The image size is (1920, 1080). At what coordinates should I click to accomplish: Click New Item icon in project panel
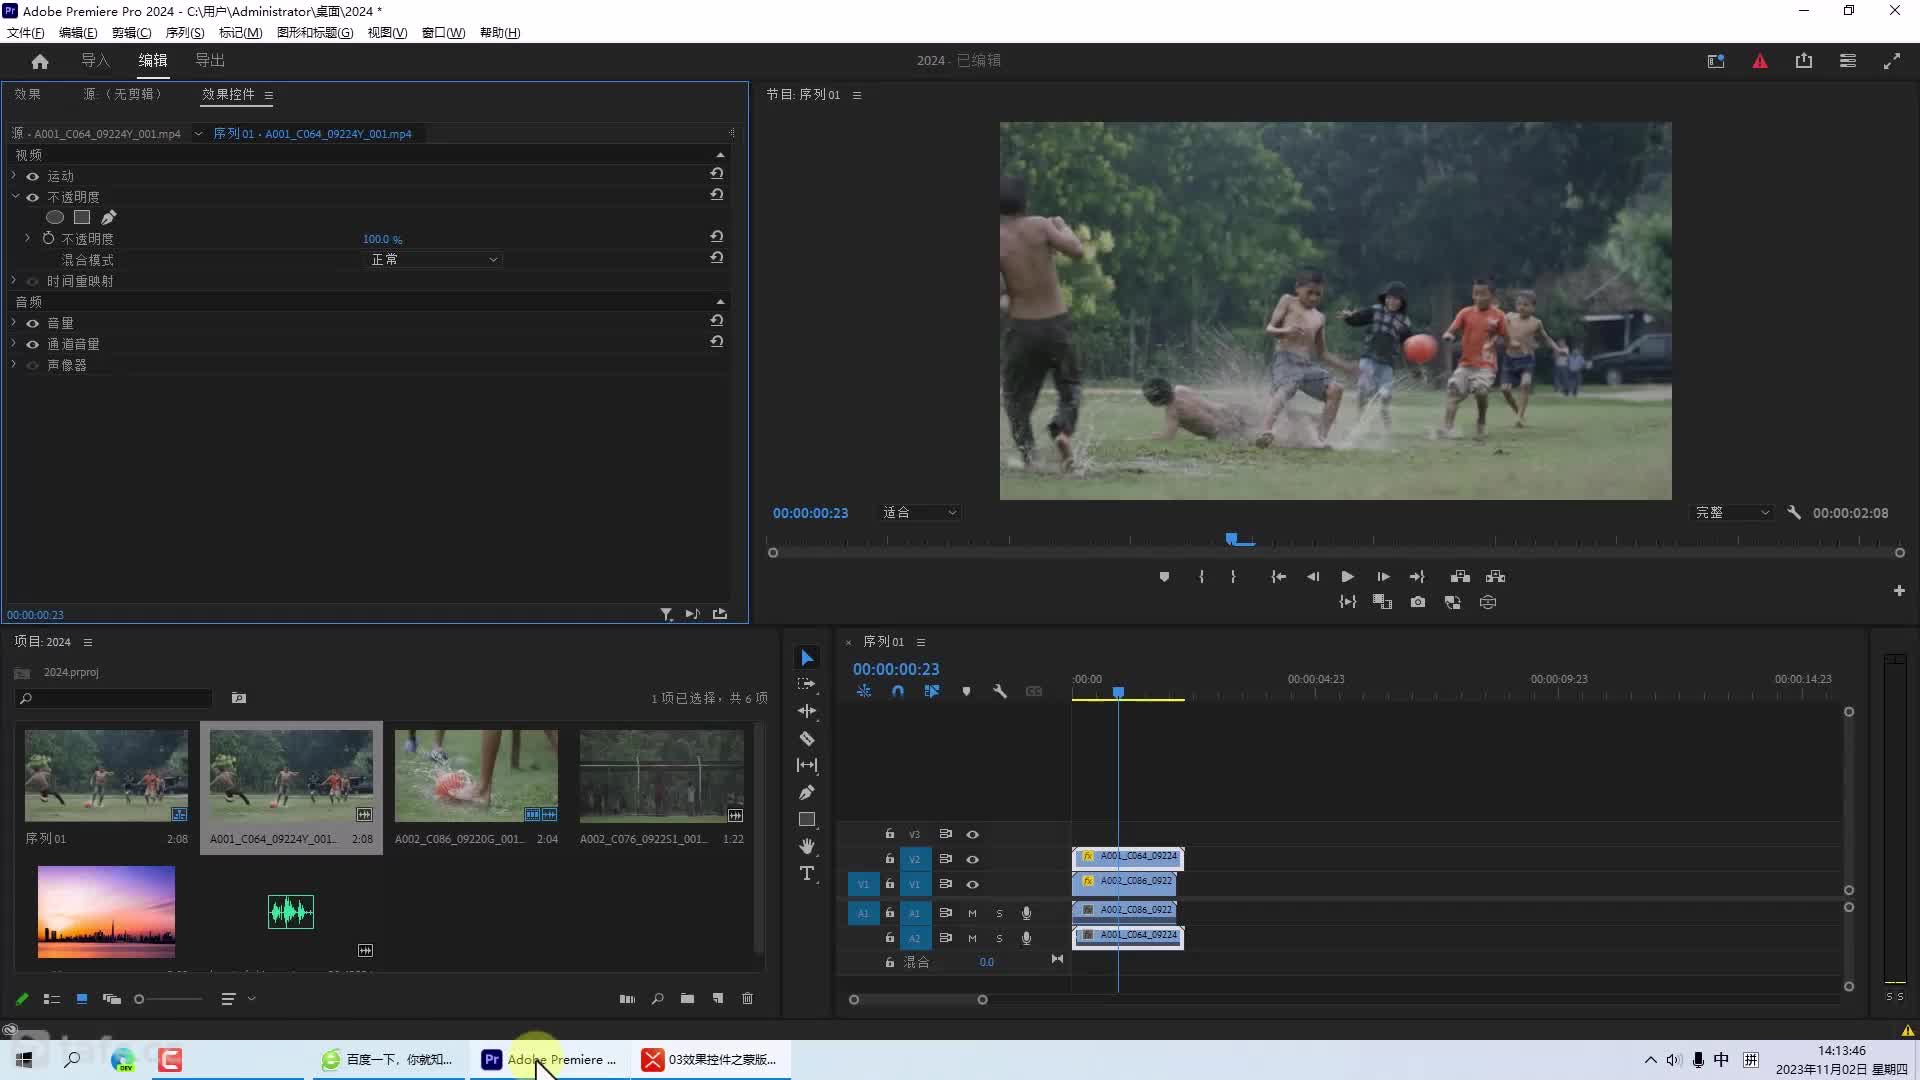point(717,999)
